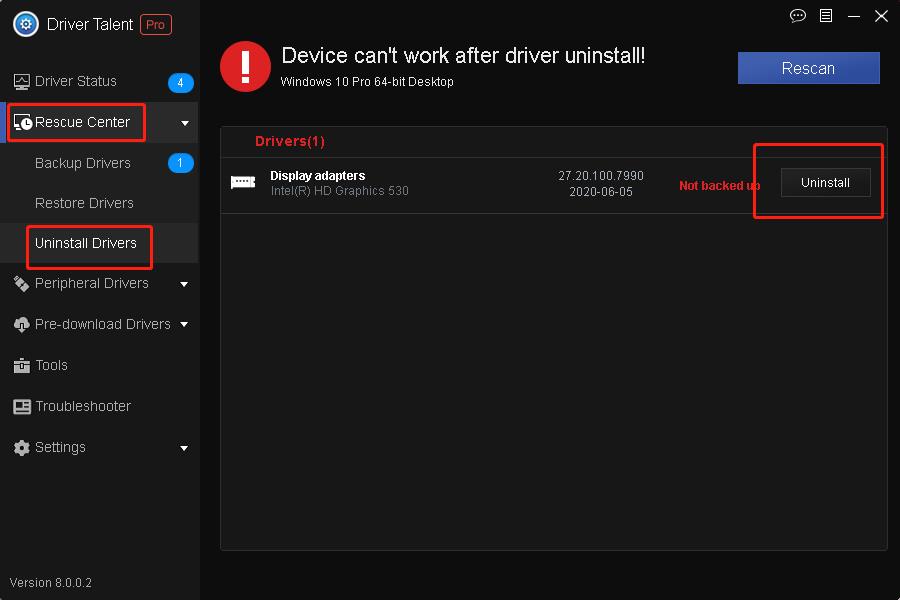Open Pre-download Drivers section

click(103, 324)
